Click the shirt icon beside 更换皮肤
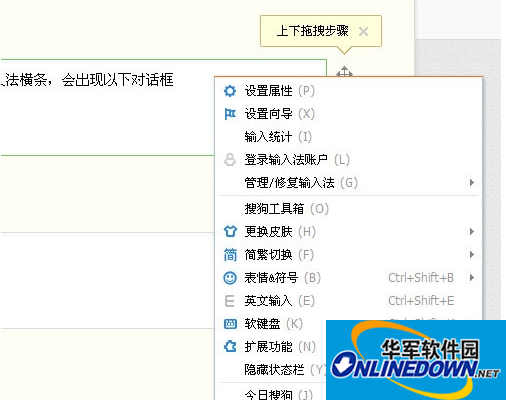Viewport: 506px width, 400px height. 230,231
